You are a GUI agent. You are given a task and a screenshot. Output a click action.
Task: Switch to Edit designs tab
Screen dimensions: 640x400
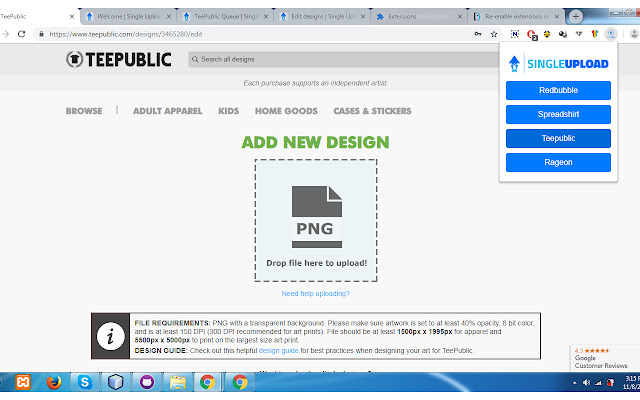(322, 16)
